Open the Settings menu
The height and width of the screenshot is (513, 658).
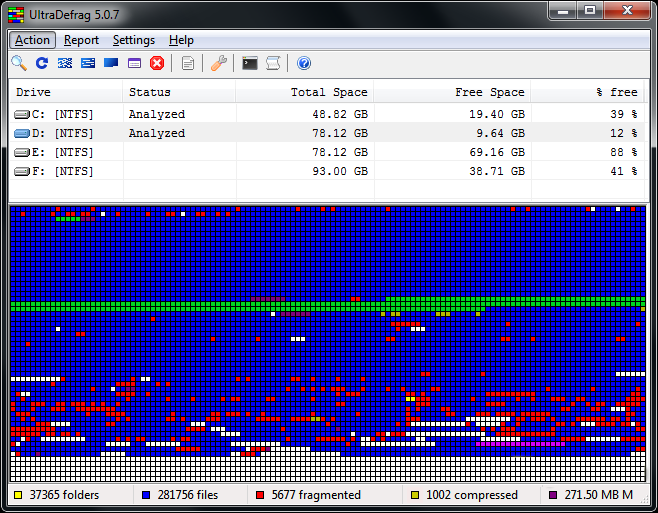tap(134, 40)
